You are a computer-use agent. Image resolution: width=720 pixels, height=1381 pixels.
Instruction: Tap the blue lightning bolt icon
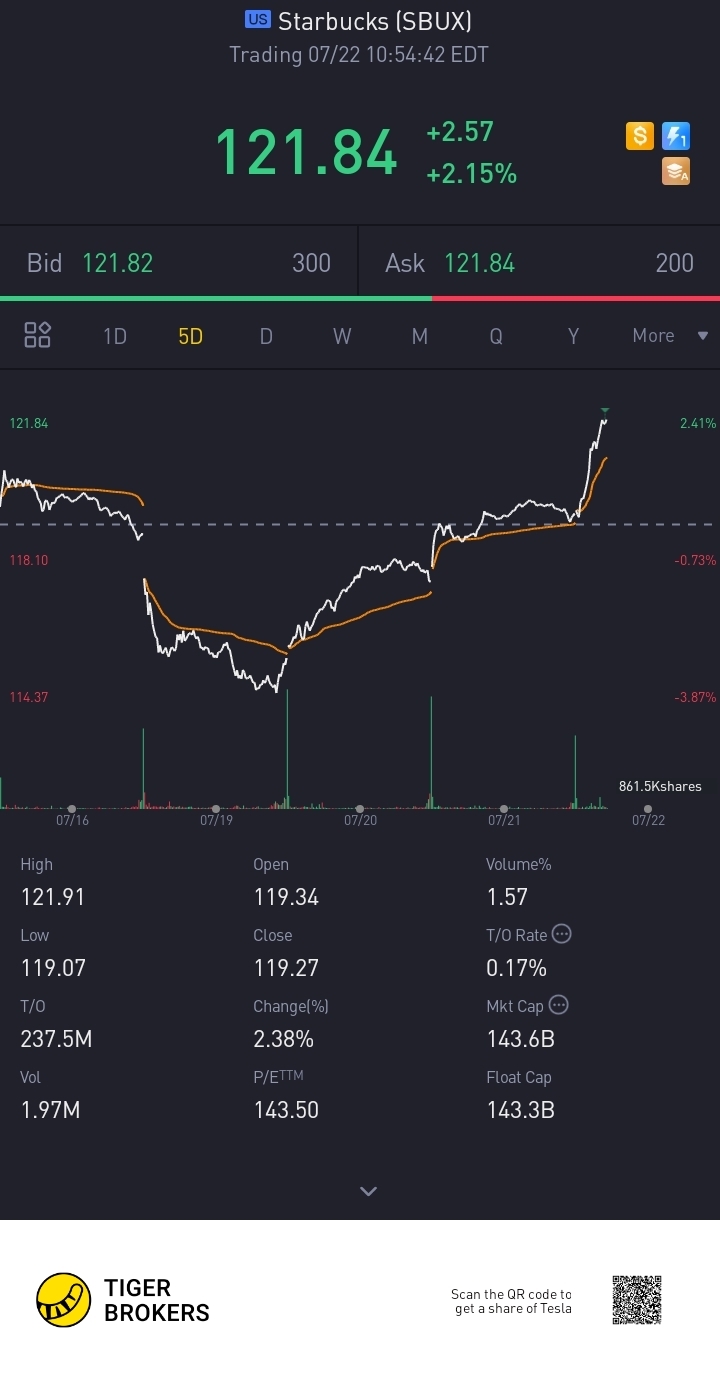676,136
